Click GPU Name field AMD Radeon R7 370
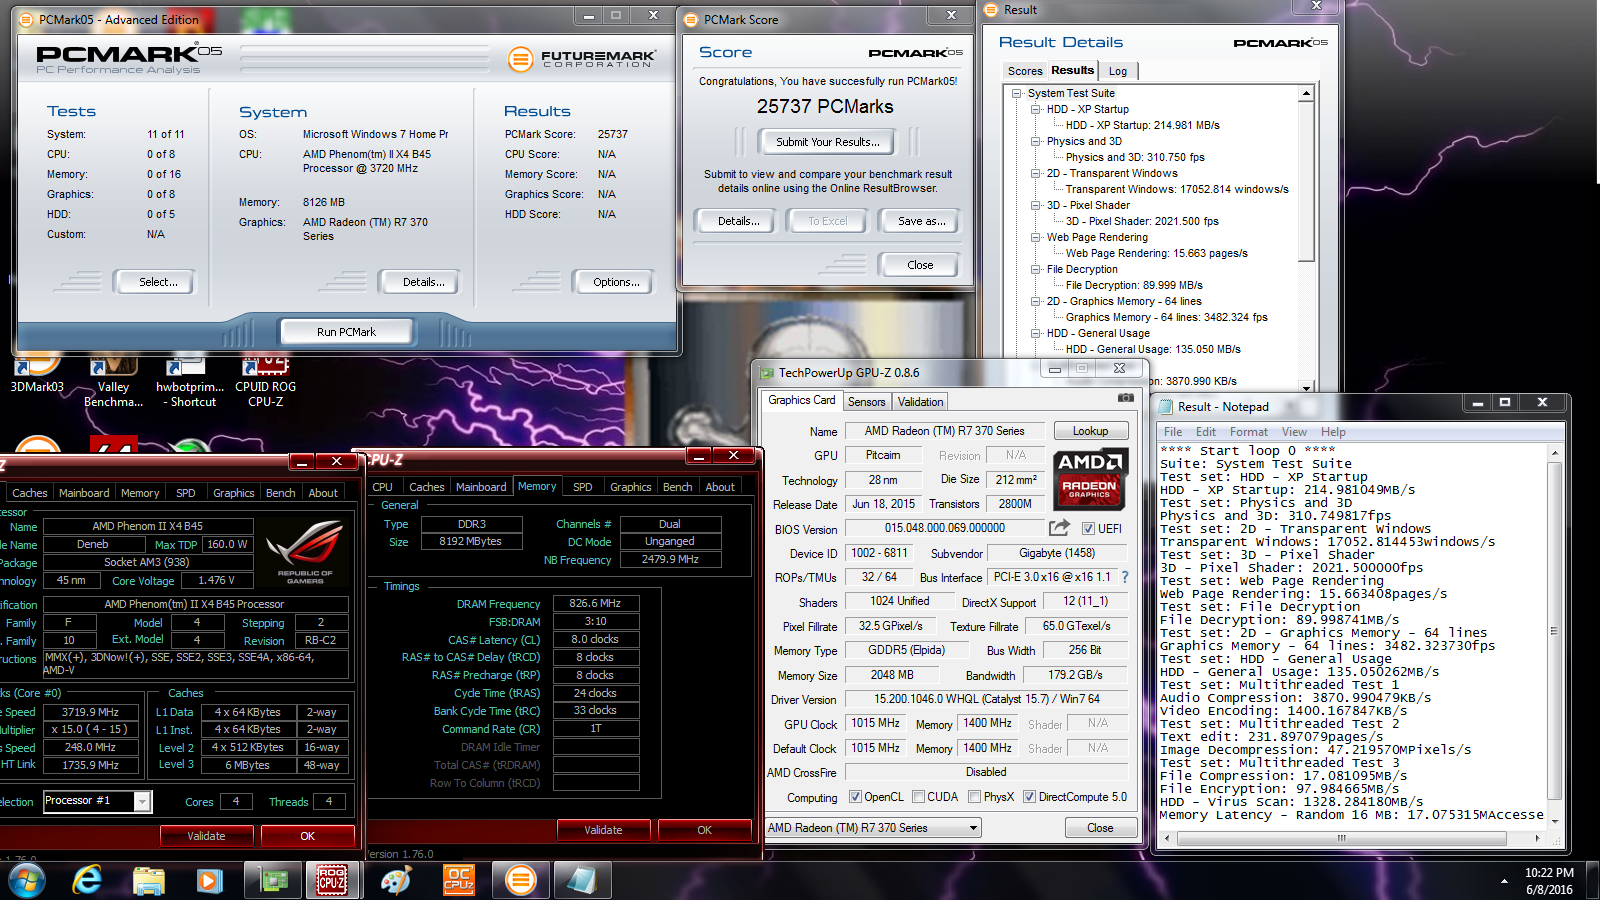Image resolution: width=1600 pixels, height=900 pixels. pyautogui.click(x=944, y=431)
